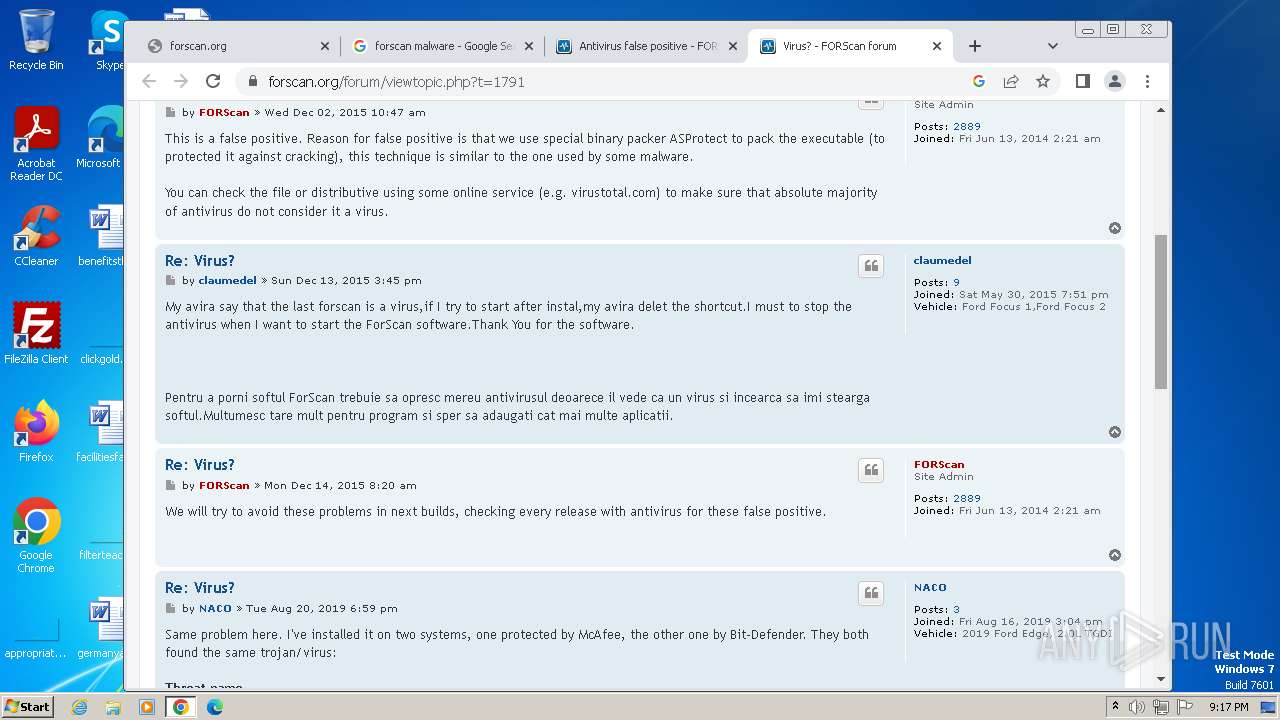
Task: Click the taskbar clock showing 9:17 PM
Action: [x=1227, y=707]
